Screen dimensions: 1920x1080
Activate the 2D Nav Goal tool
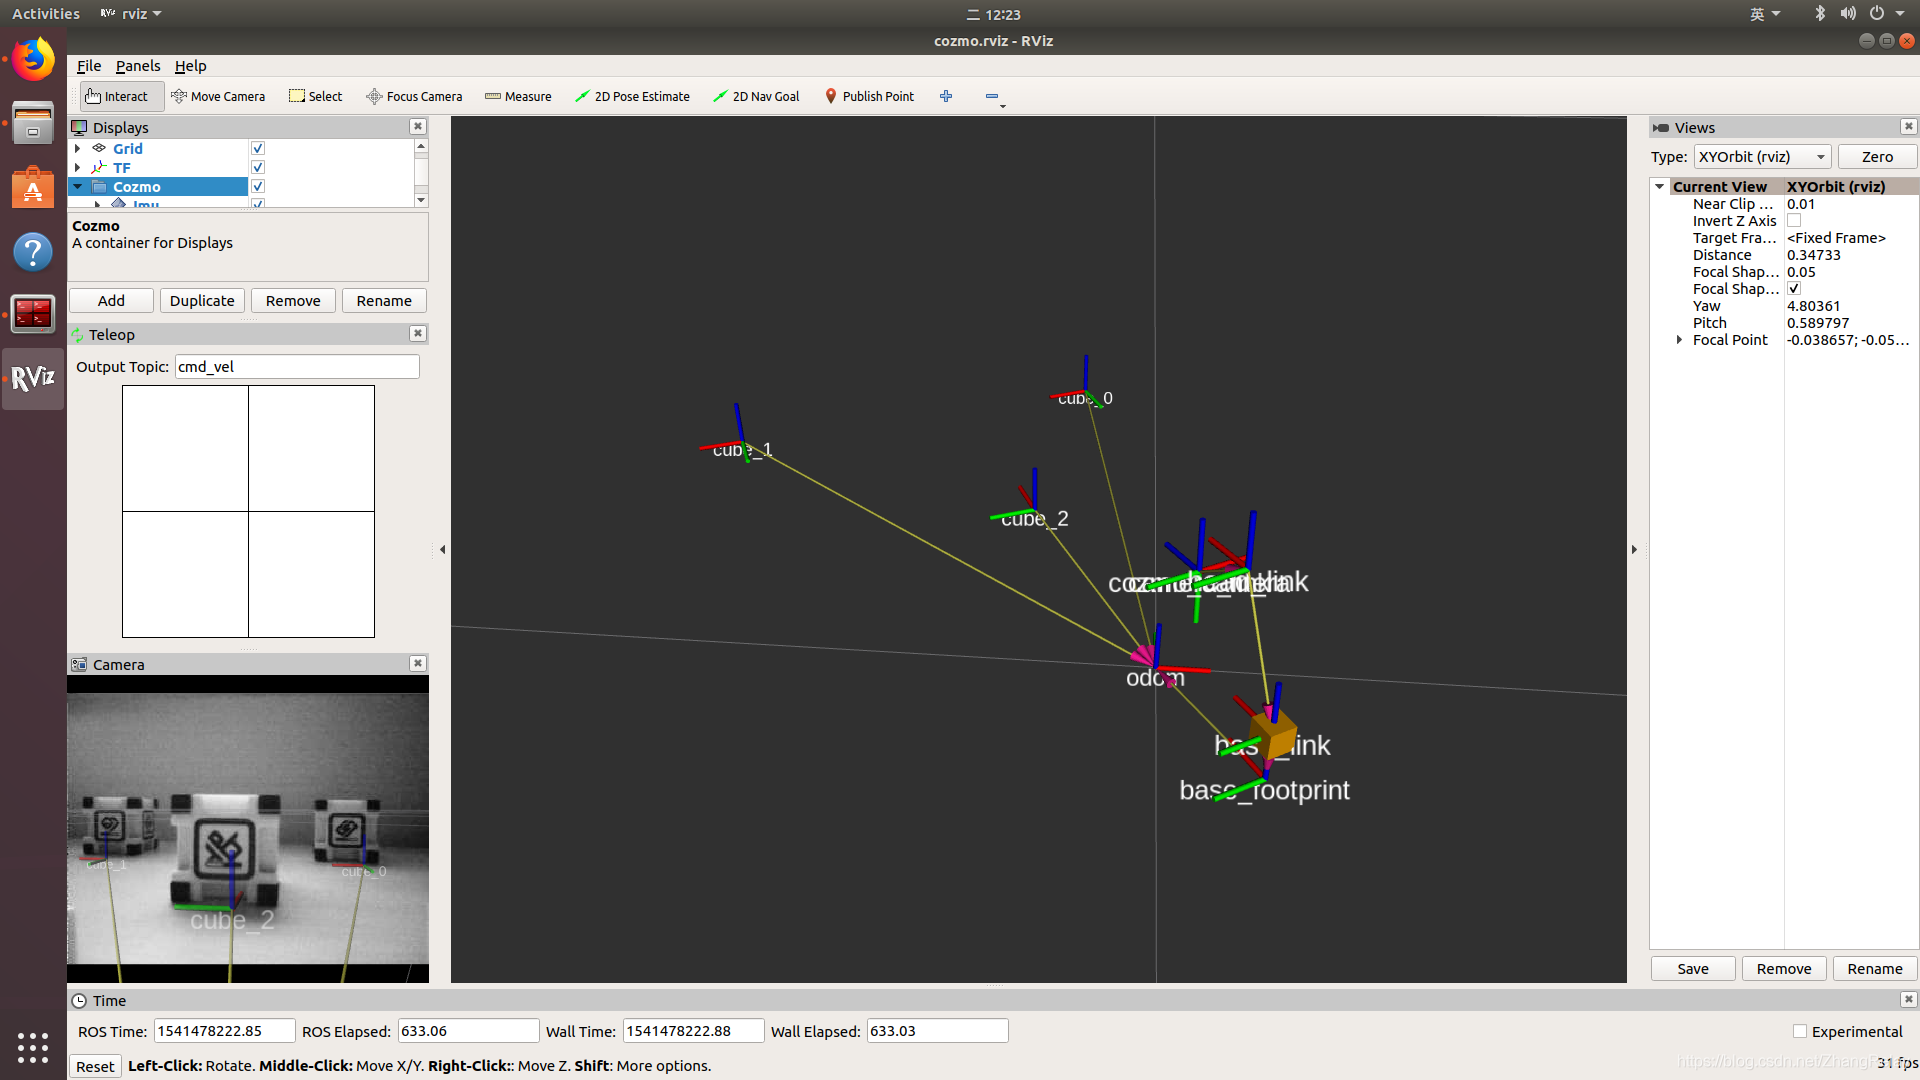pyautogui.click(x=756, y=96)
